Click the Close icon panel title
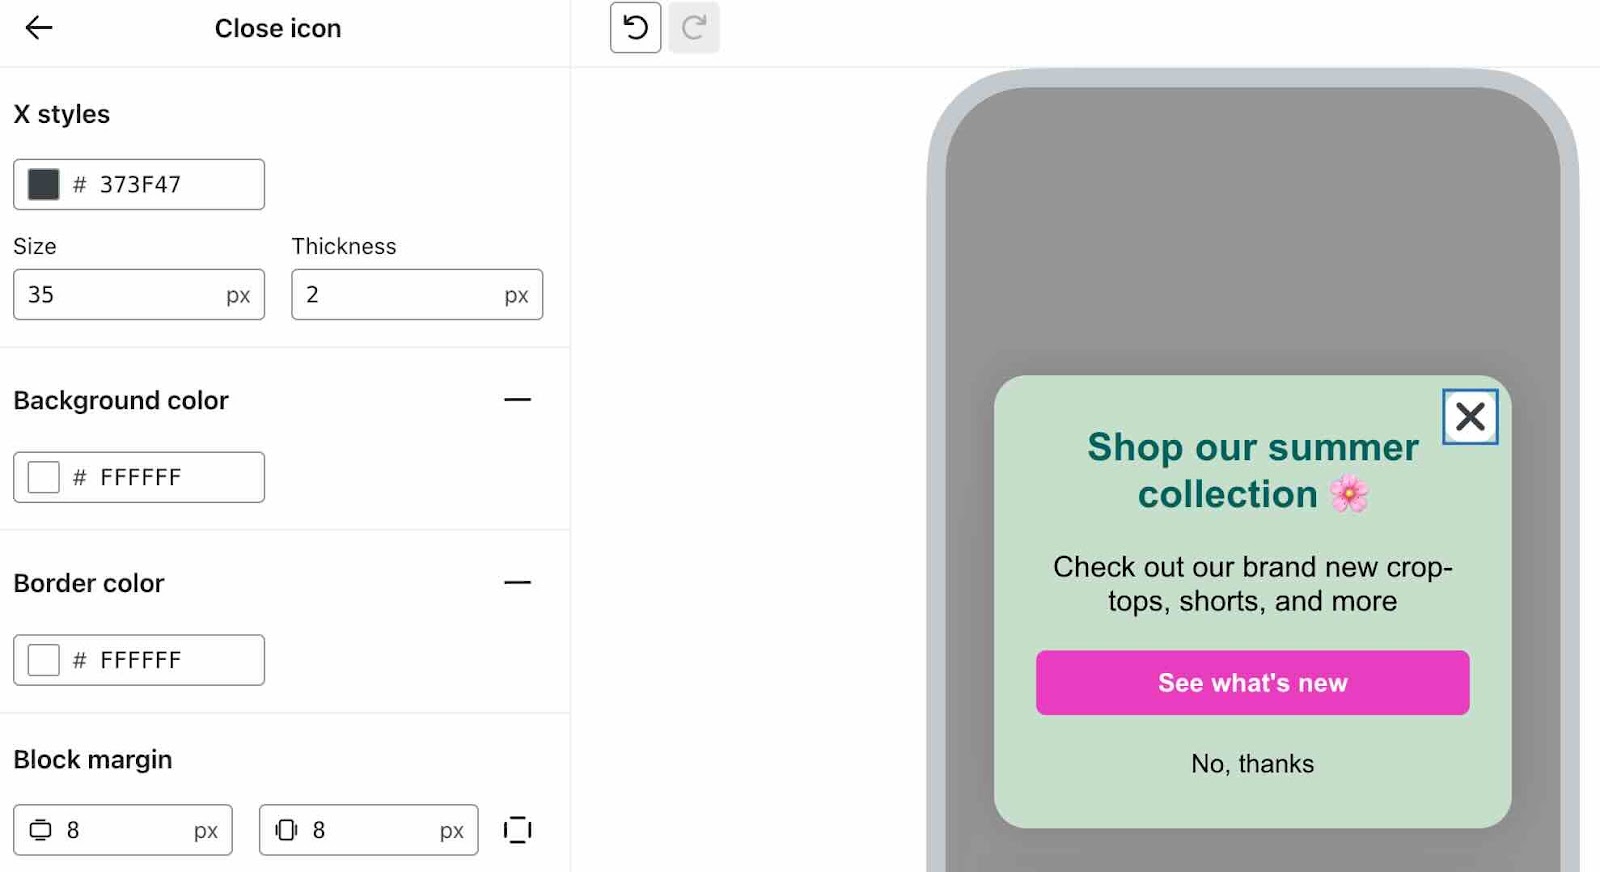 pyautogui.click(x=277, y=28)
